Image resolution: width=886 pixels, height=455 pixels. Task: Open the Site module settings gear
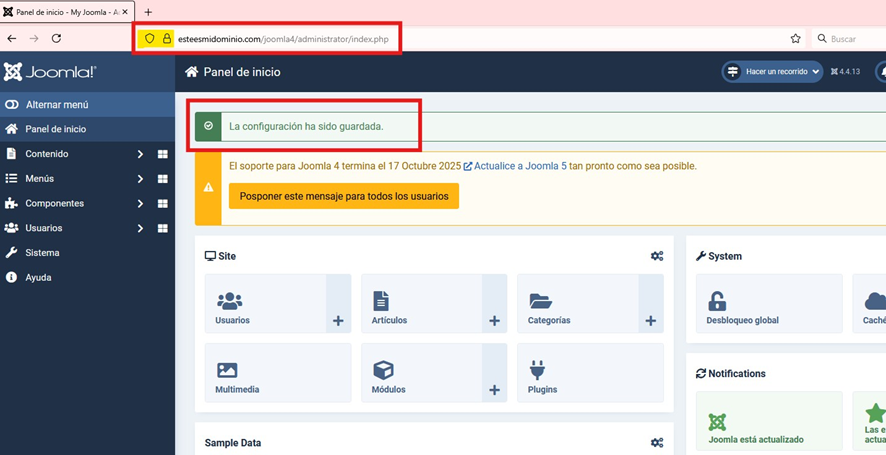tap(657, 256)
